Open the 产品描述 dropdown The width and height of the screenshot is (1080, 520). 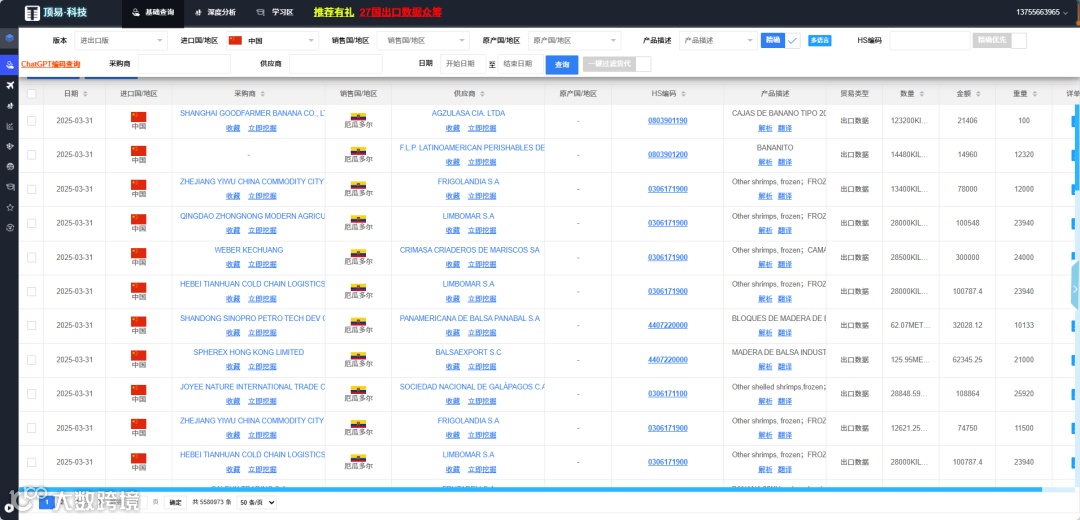[x=718, y=41]
